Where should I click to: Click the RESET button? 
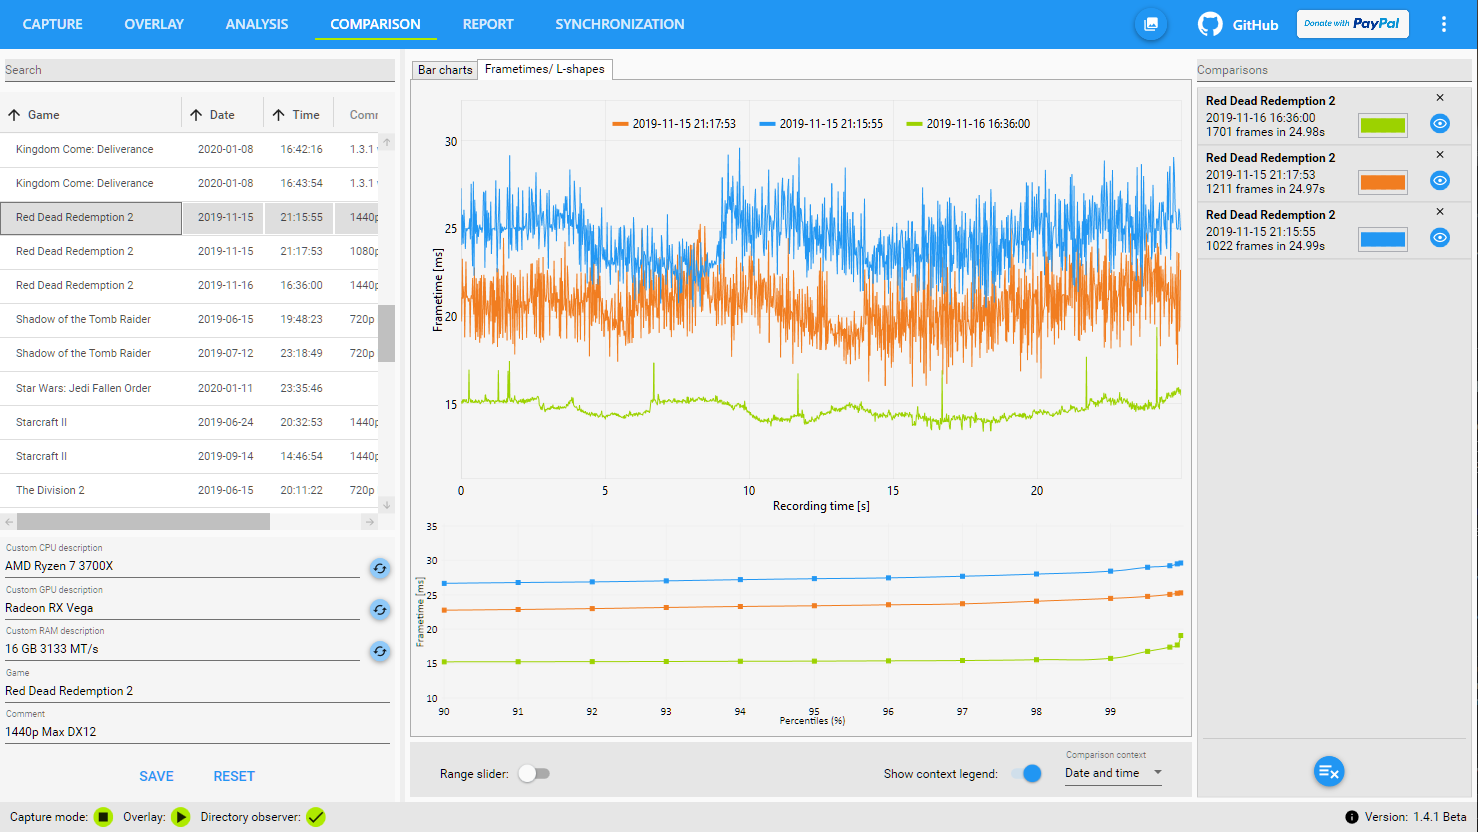coord(234,776)
